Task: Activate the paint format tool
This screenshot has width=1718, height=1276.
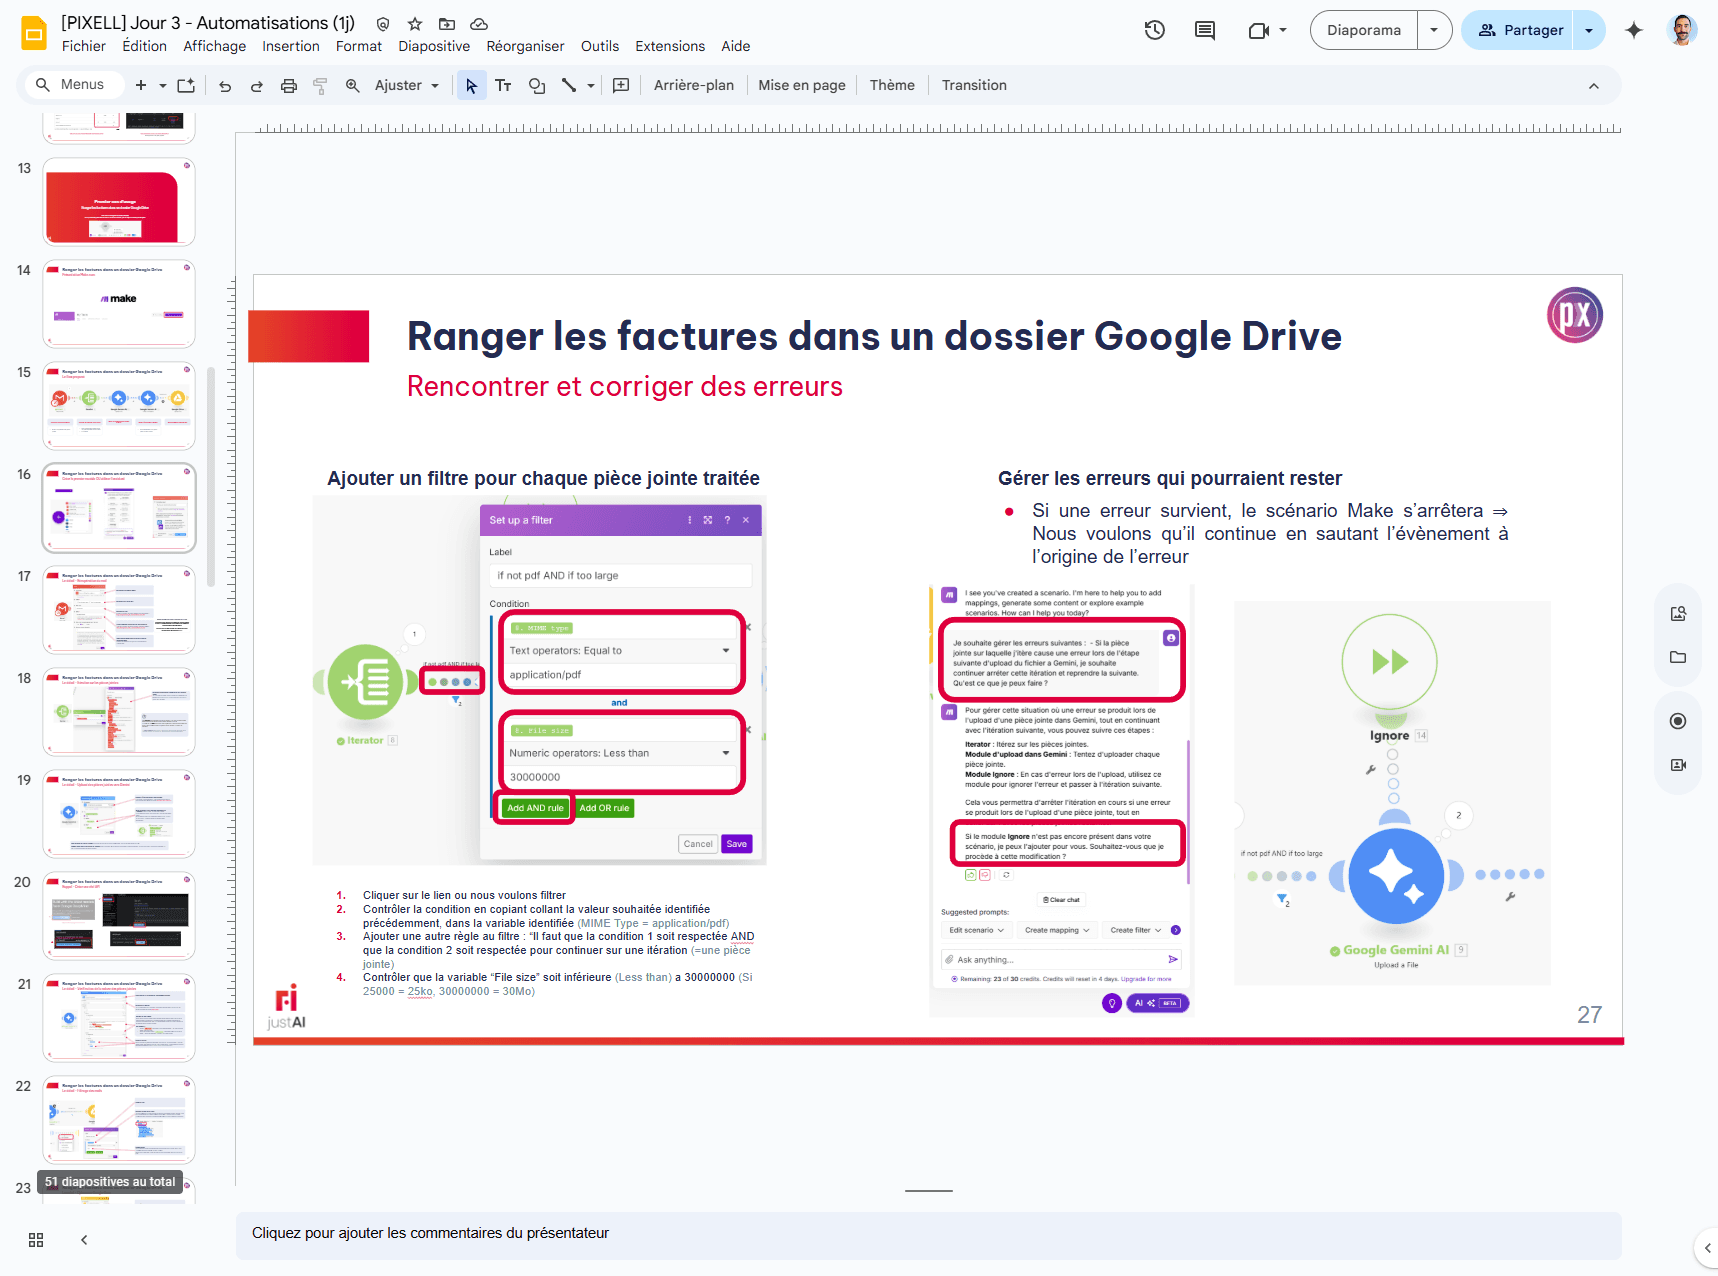Action: coord(320,86)
